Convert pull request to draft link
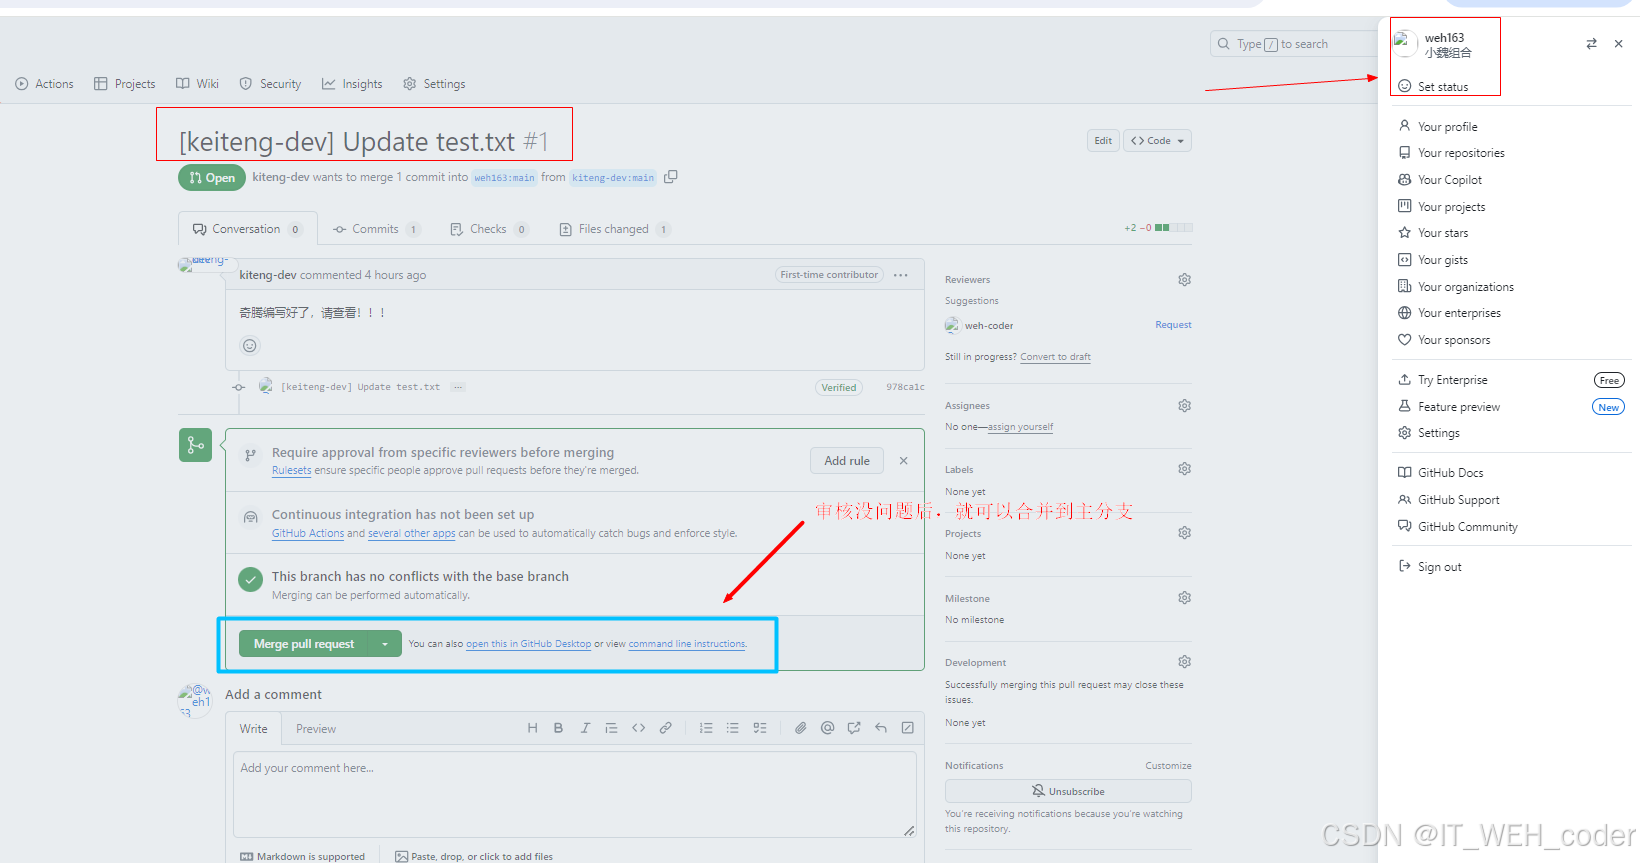Screen dimensions: 1640x863 (x=1055, y=357)
